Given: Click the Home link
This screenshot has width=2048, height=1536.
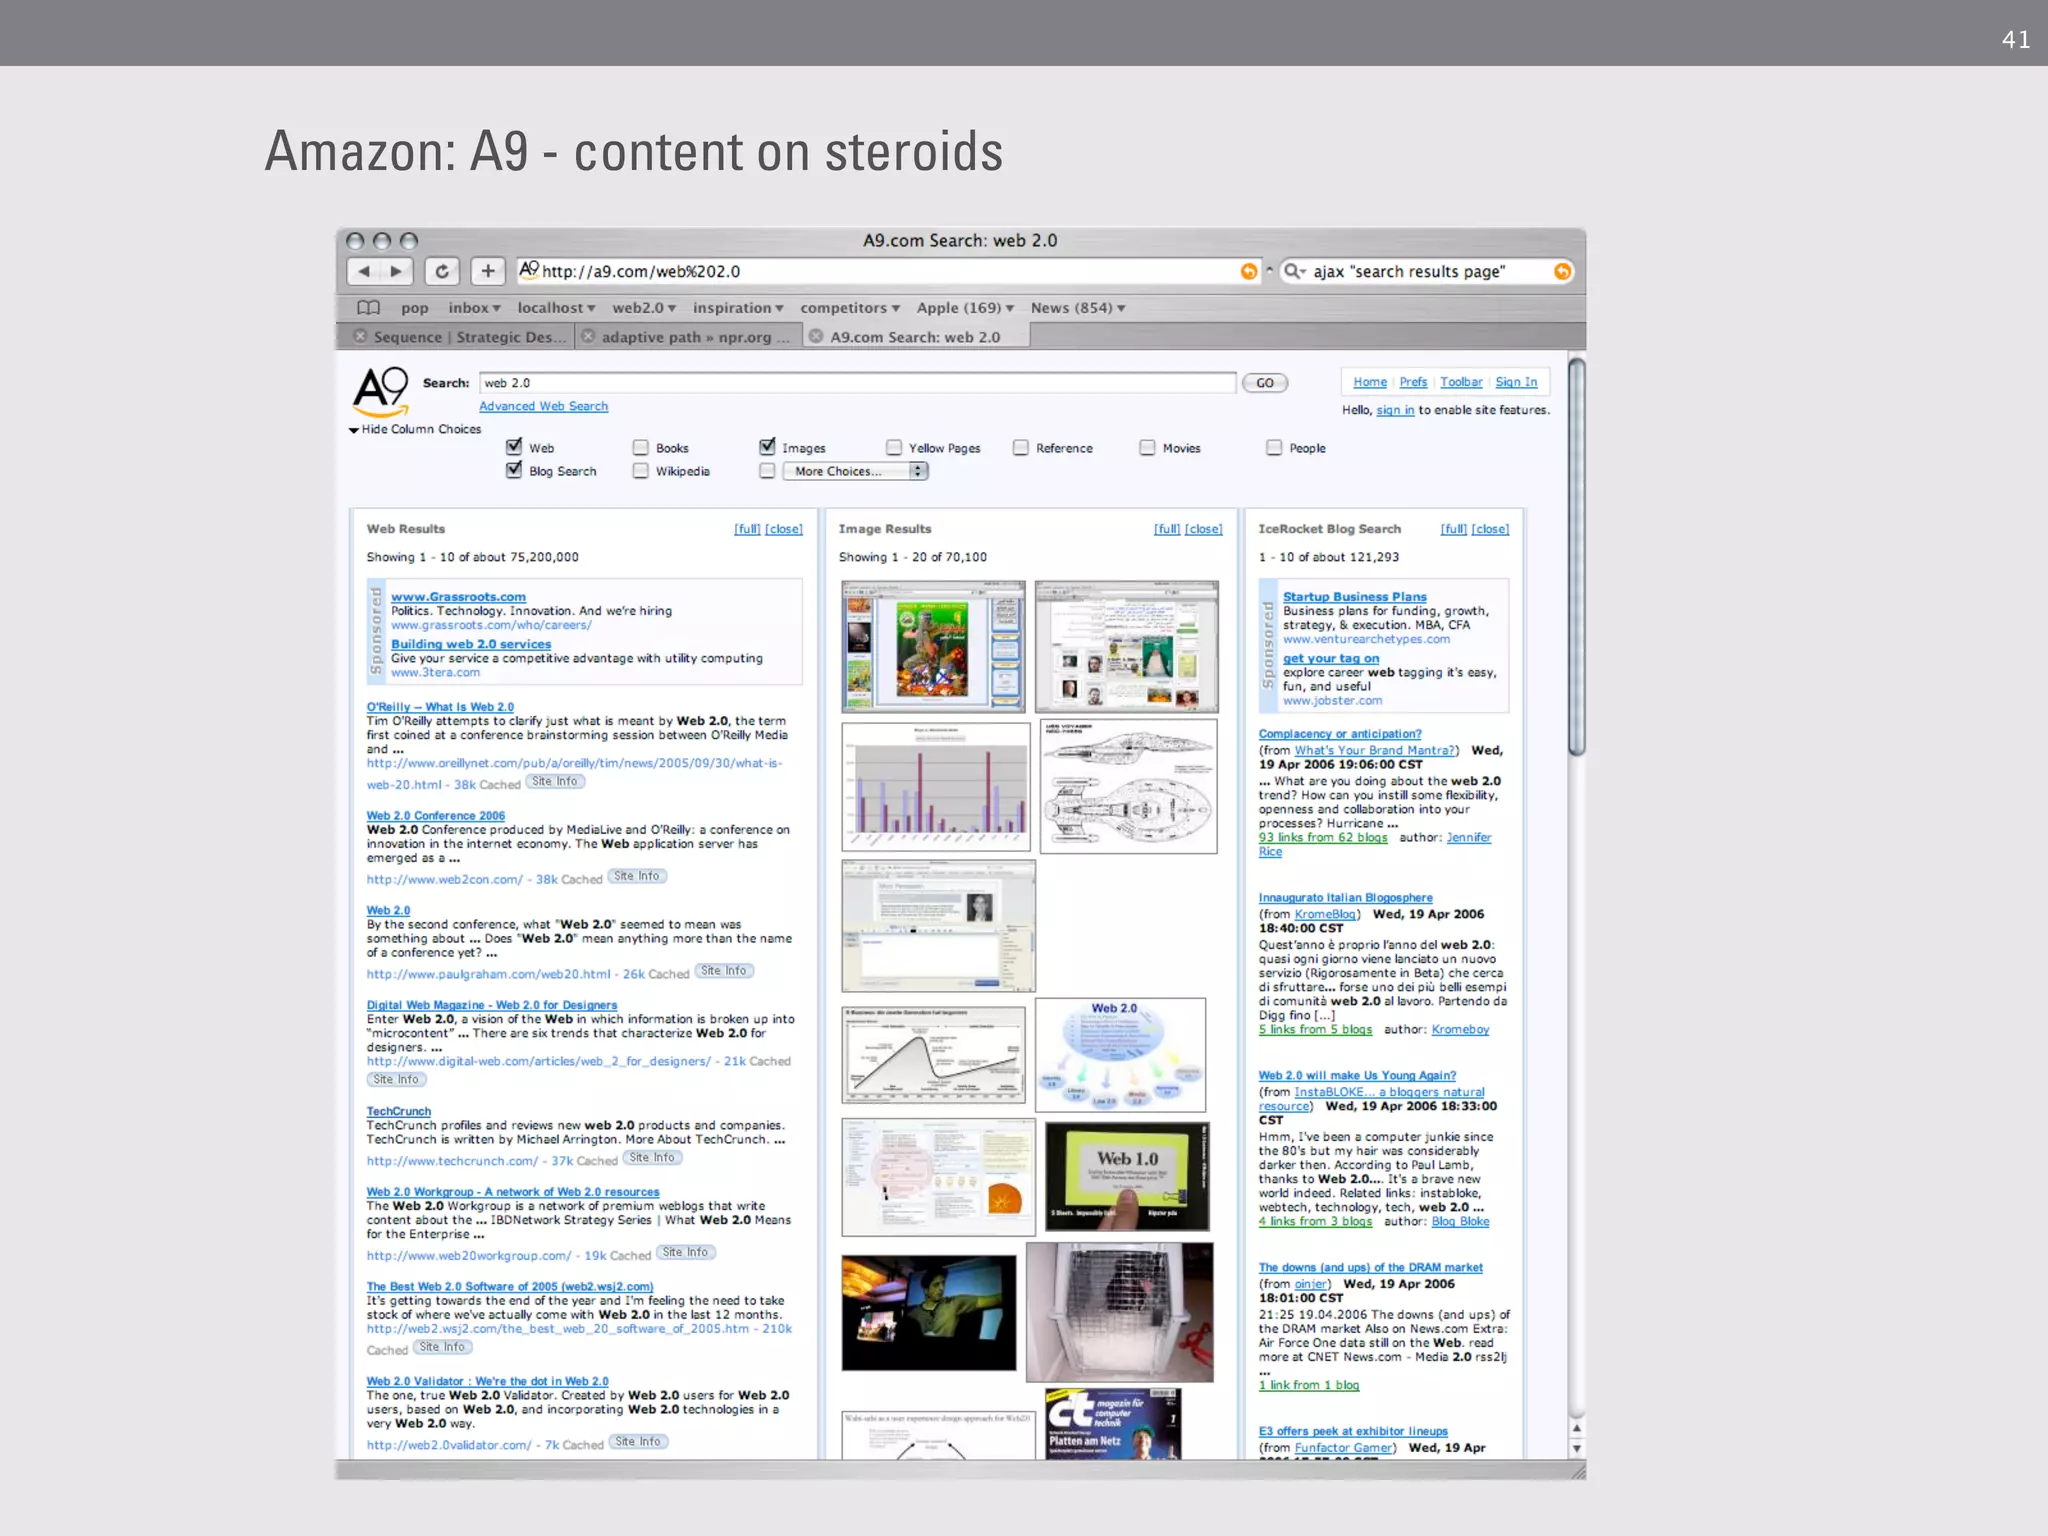Looking at the screenshot, I should [1370, 382].
